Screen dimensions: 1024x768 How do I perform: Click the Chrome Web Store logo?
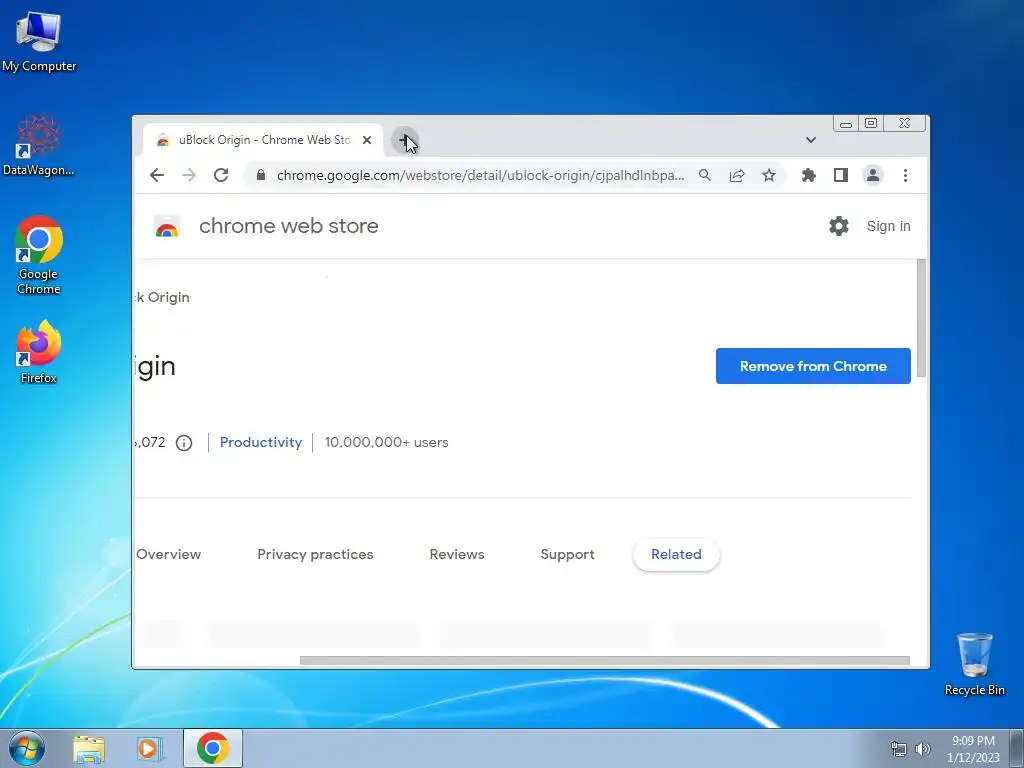click(x=167, y=227)
